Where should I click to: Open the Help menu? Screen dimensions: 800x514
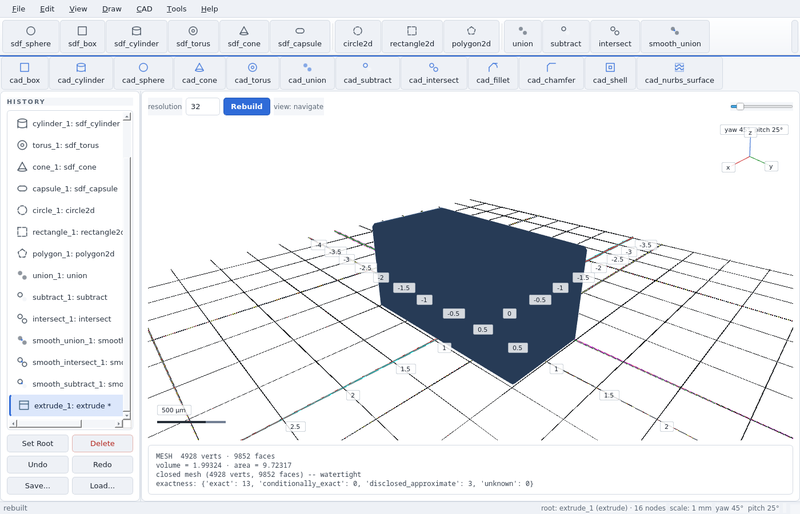point(209,9)
